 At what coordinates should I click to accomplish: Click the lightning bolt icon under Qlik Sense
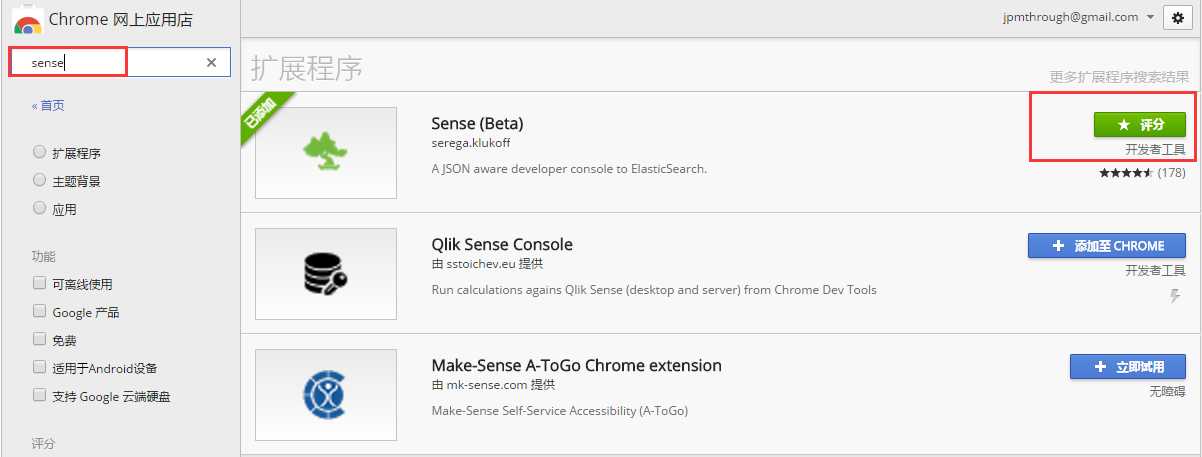tap(1176, 296)
